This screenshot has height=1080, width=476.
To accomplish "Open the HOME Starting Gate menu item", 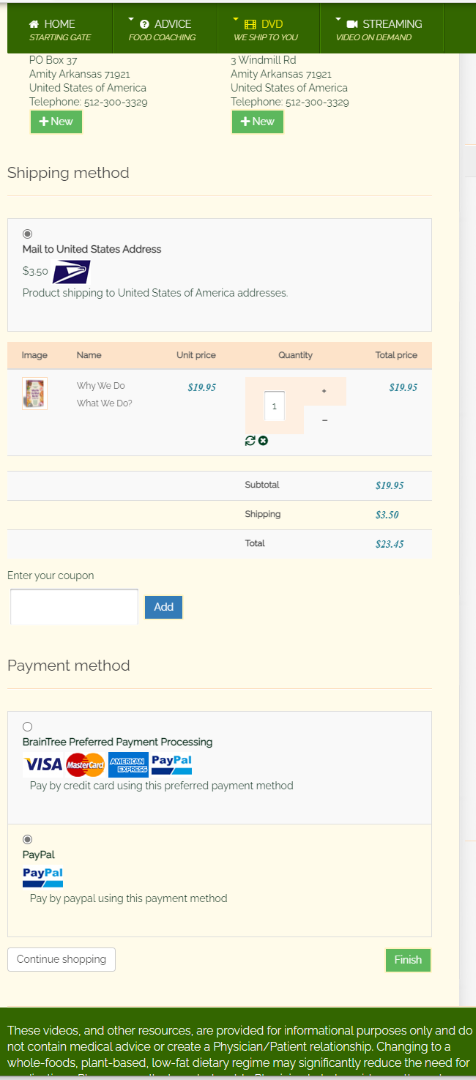I will point(59,30).
